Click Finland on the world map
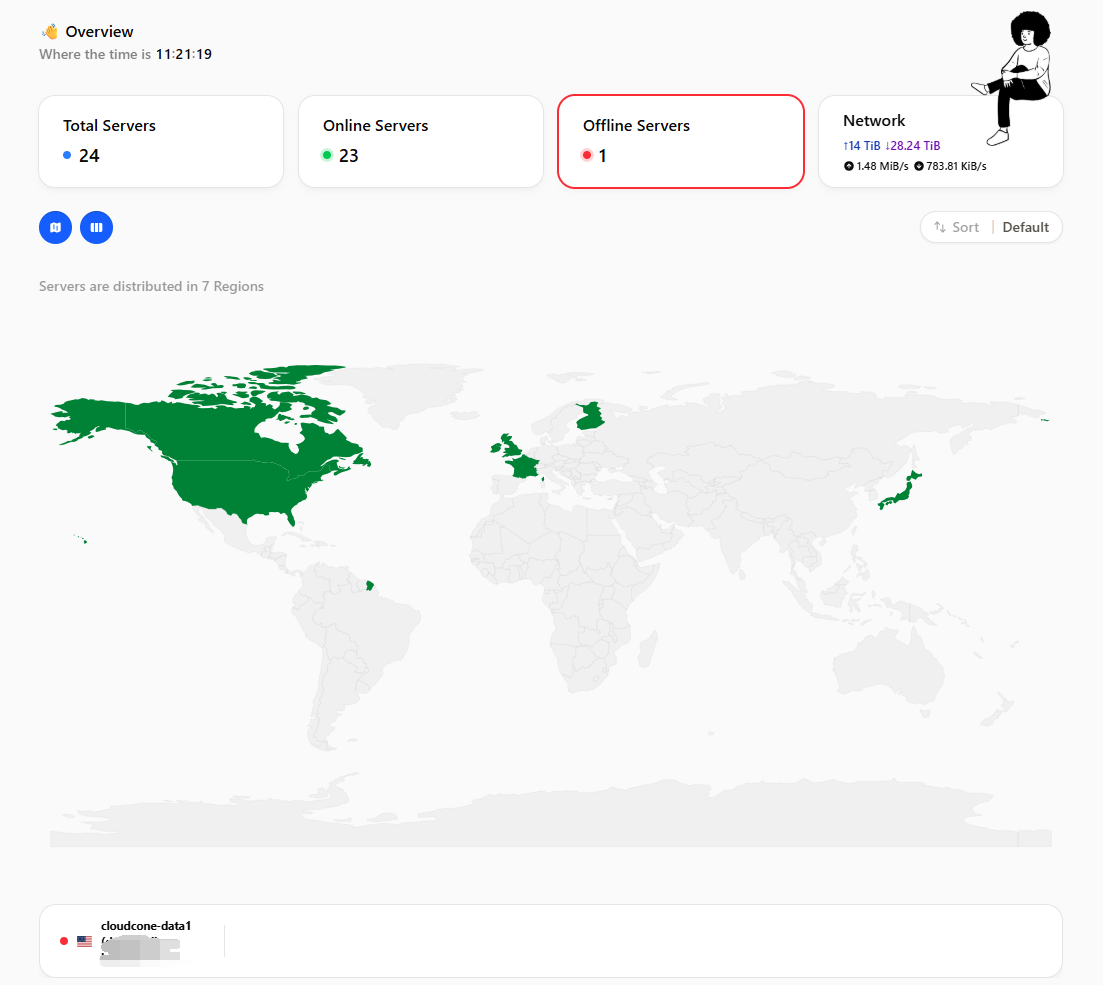Viewport: 1103px width, 985px height. point(589,416)
